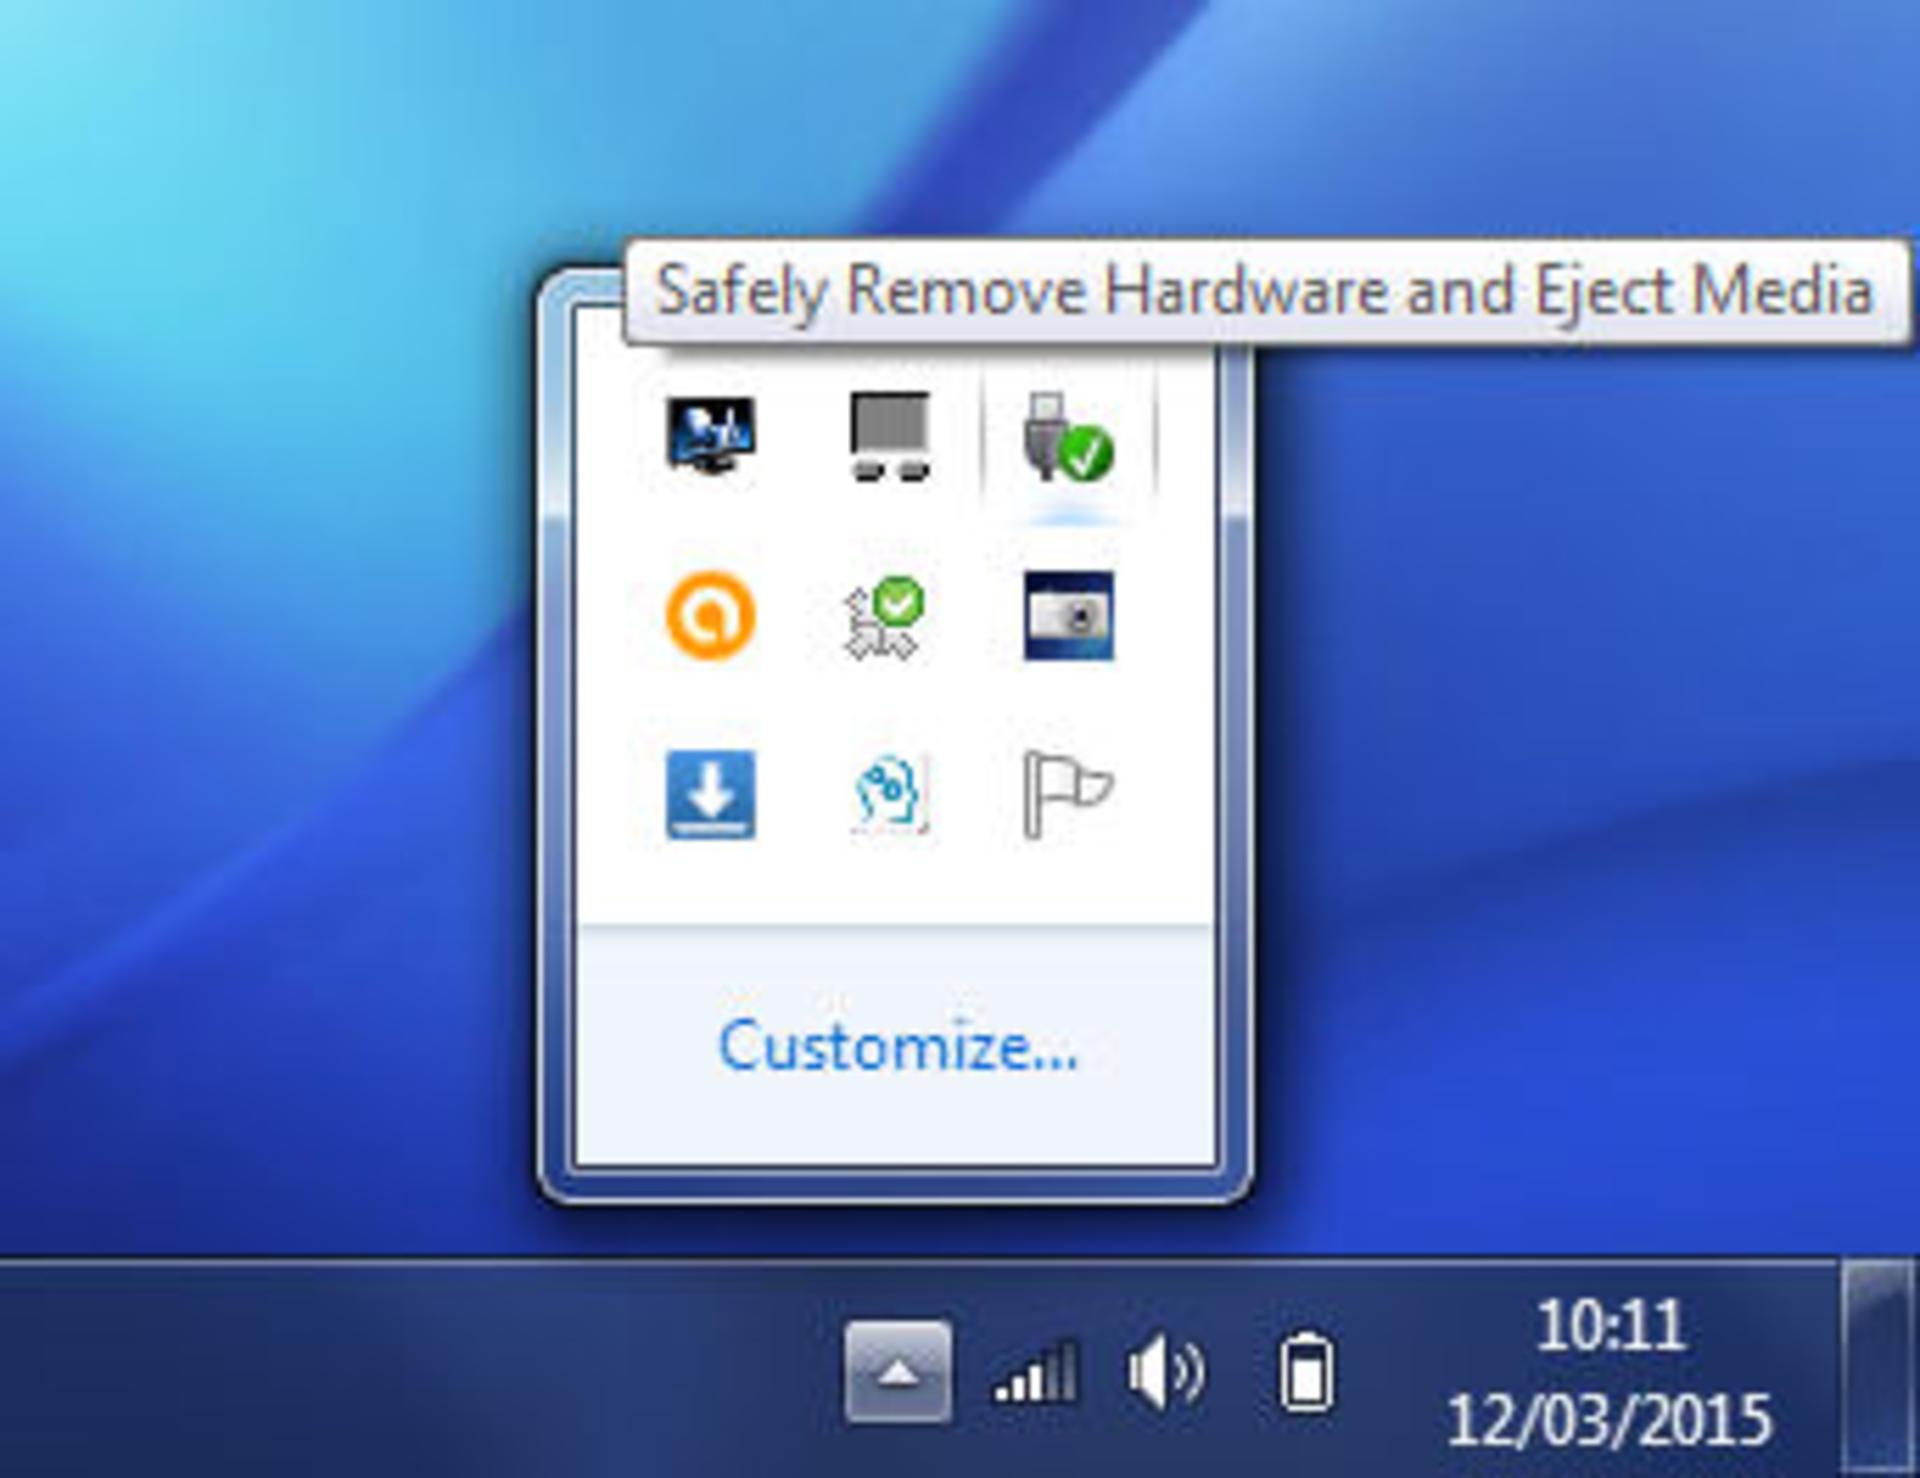This screenshot has height=1478, width=1920.
Task: Open the wireless network signal icon
Action: click(1035, 1372)
